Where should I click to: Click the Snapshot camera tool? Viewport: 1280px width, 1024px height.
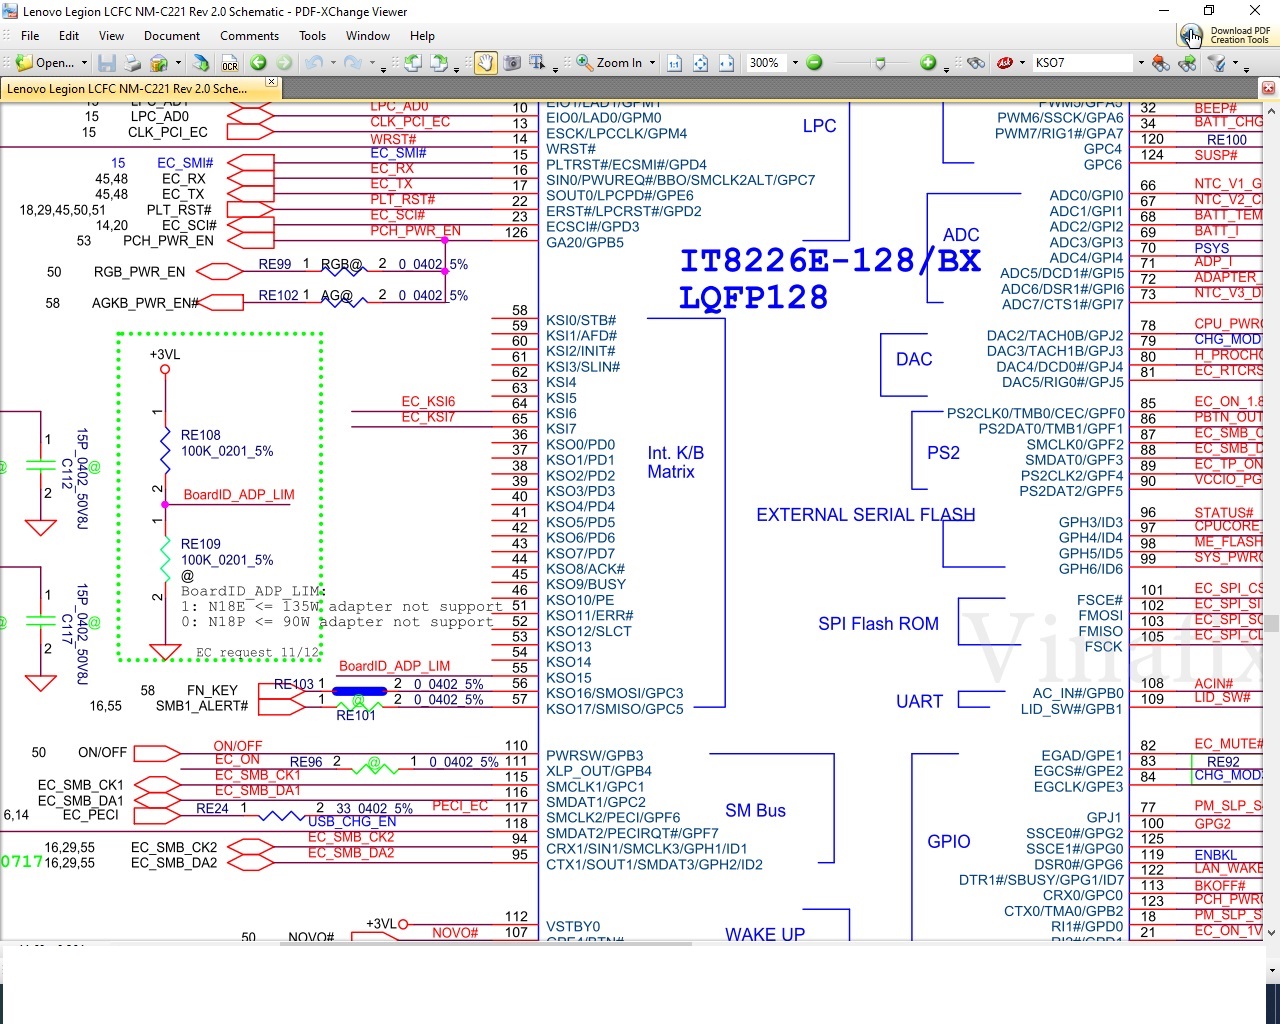(x=512, y=63)
